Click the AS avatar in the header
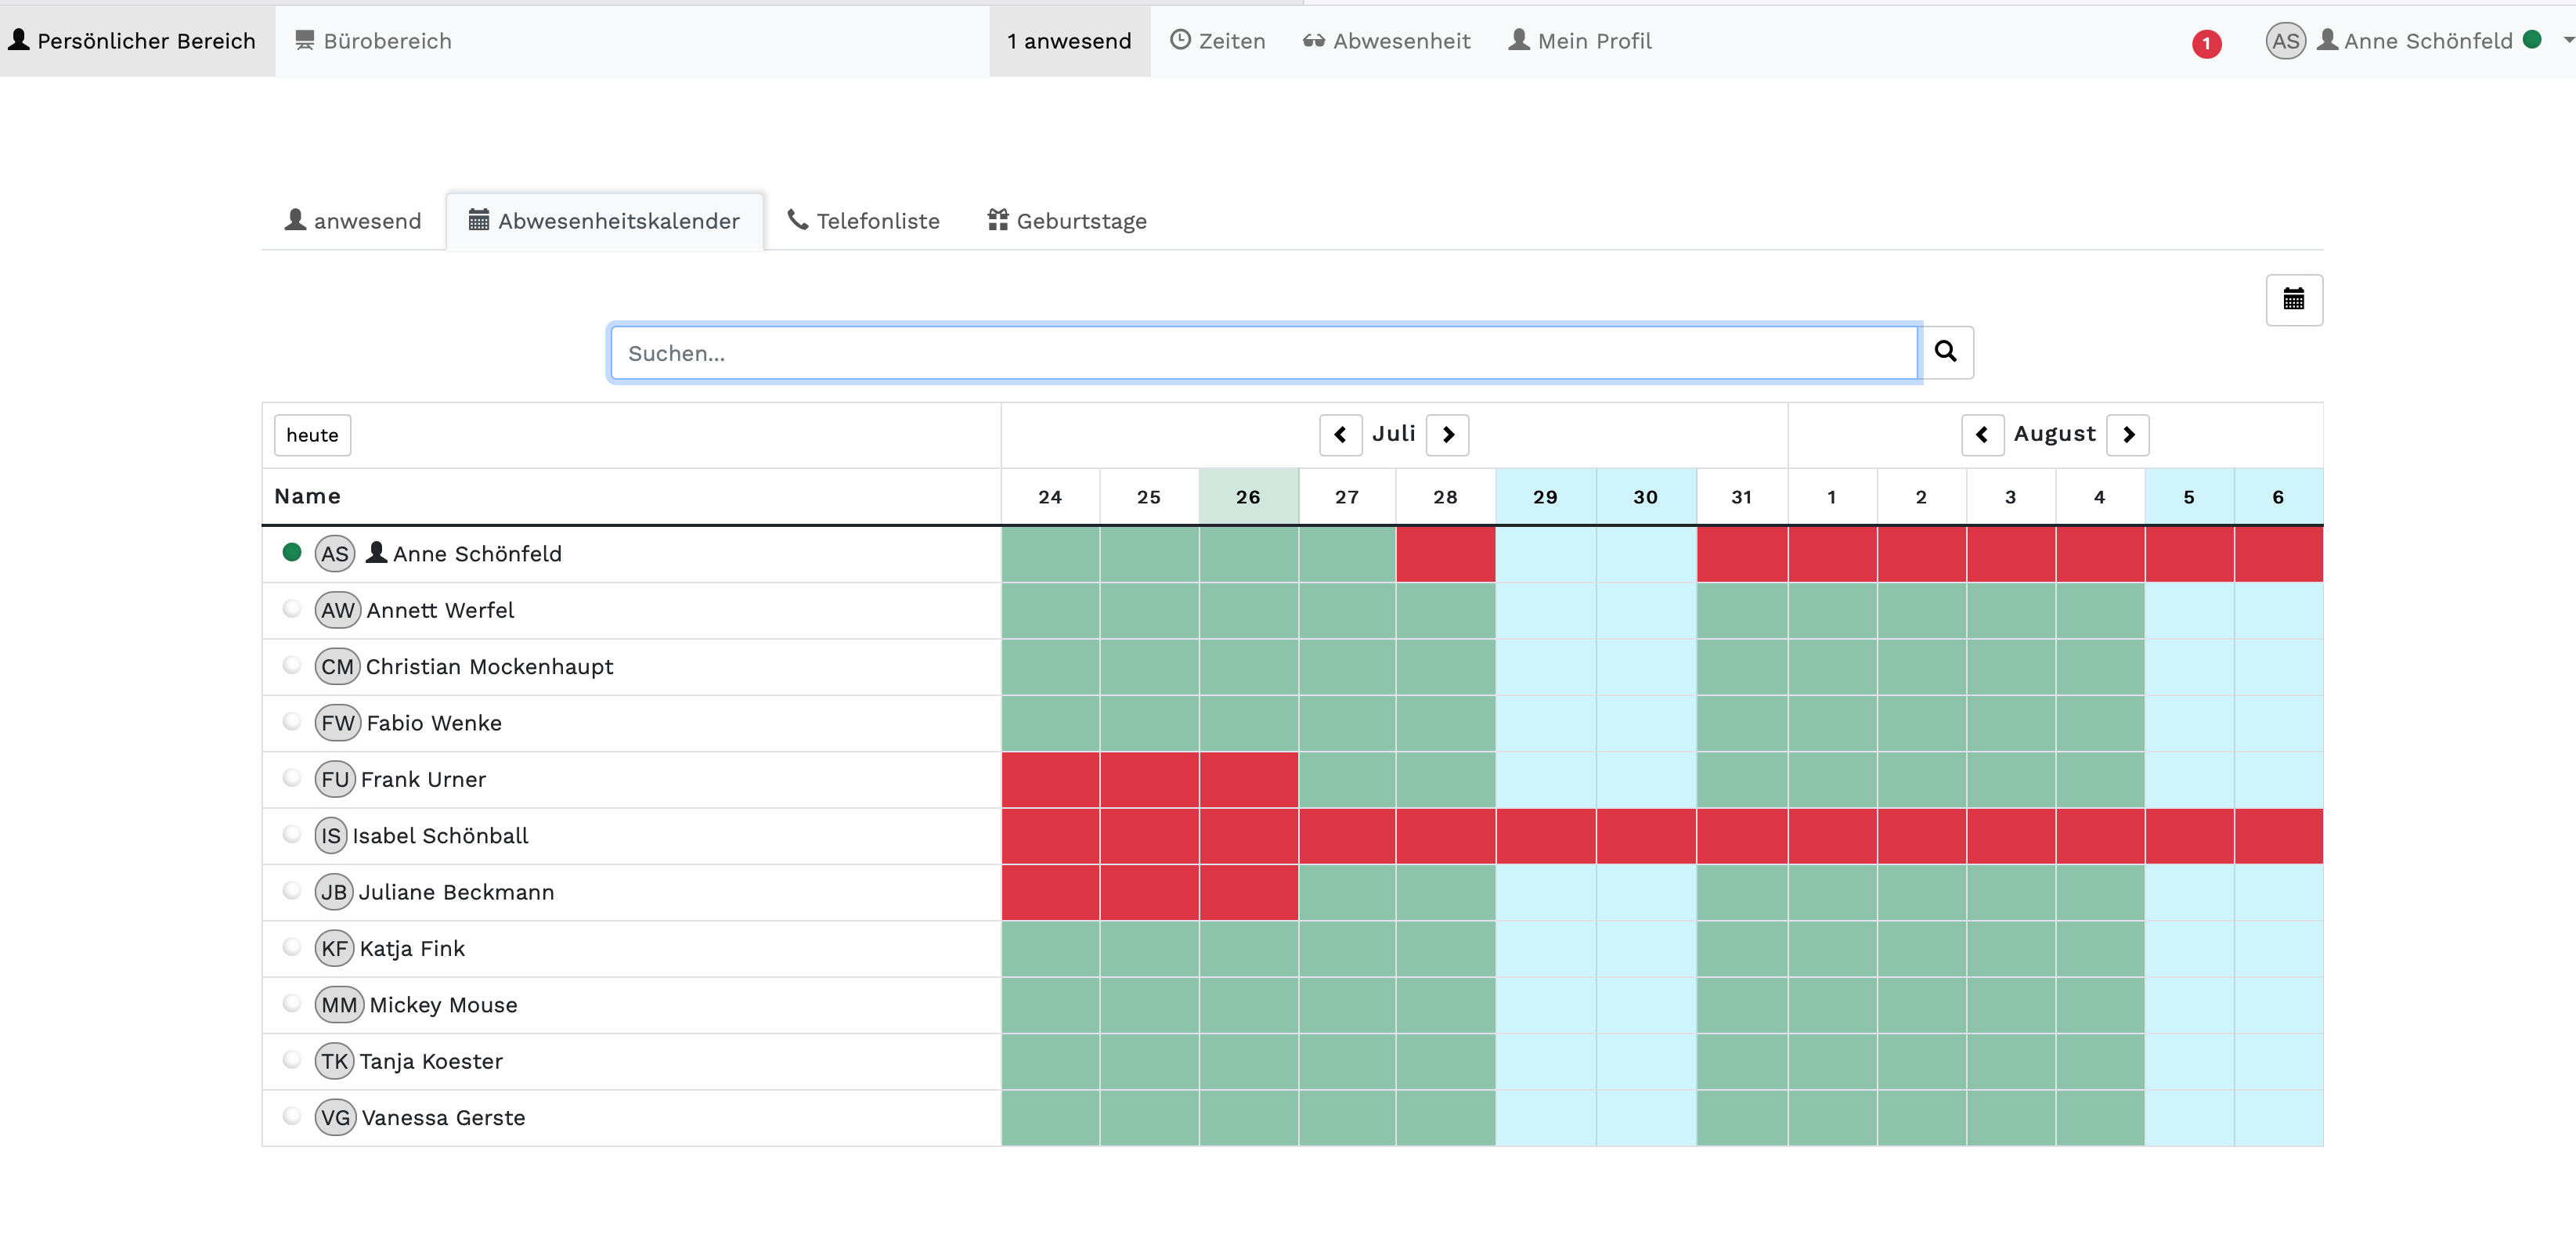This screenshot has height=1259, width=2576. click(2285, 41)
